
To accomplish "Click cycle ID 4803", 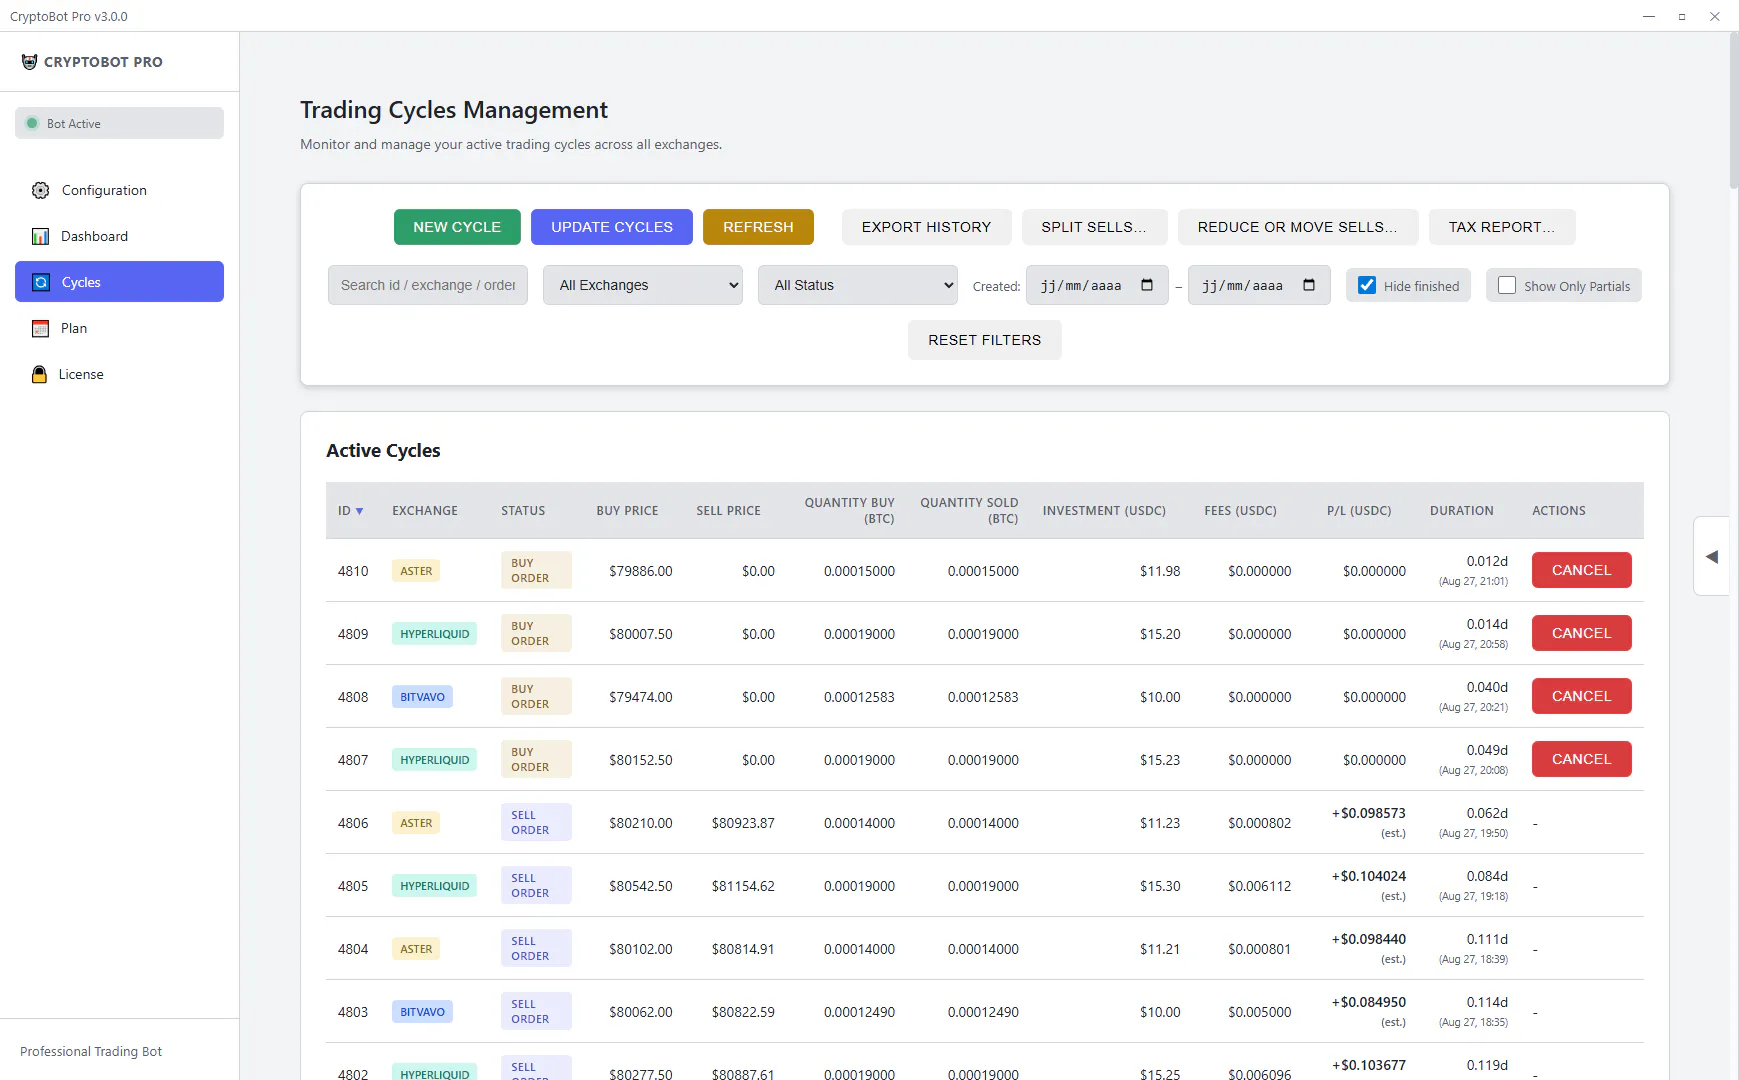I will 353,1012.
